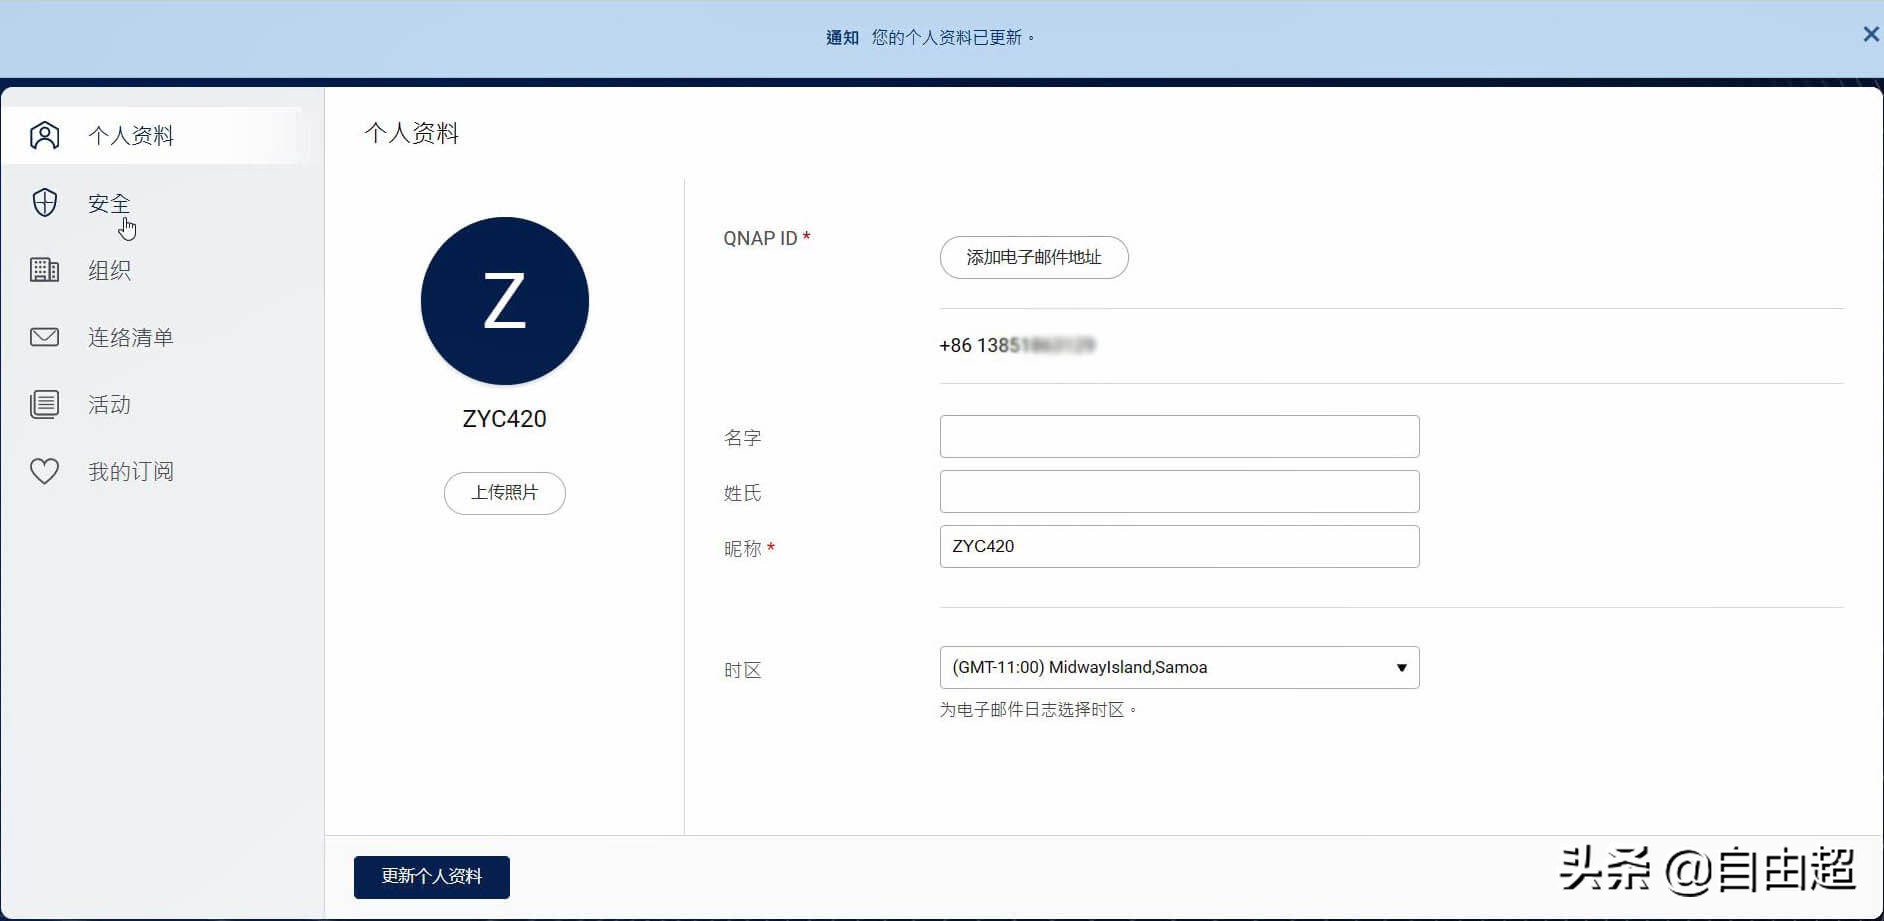Viewport: 1884px width, 921px height.
Task: Focus the 姓氏 input field
Action: [x=1178, y=491]
